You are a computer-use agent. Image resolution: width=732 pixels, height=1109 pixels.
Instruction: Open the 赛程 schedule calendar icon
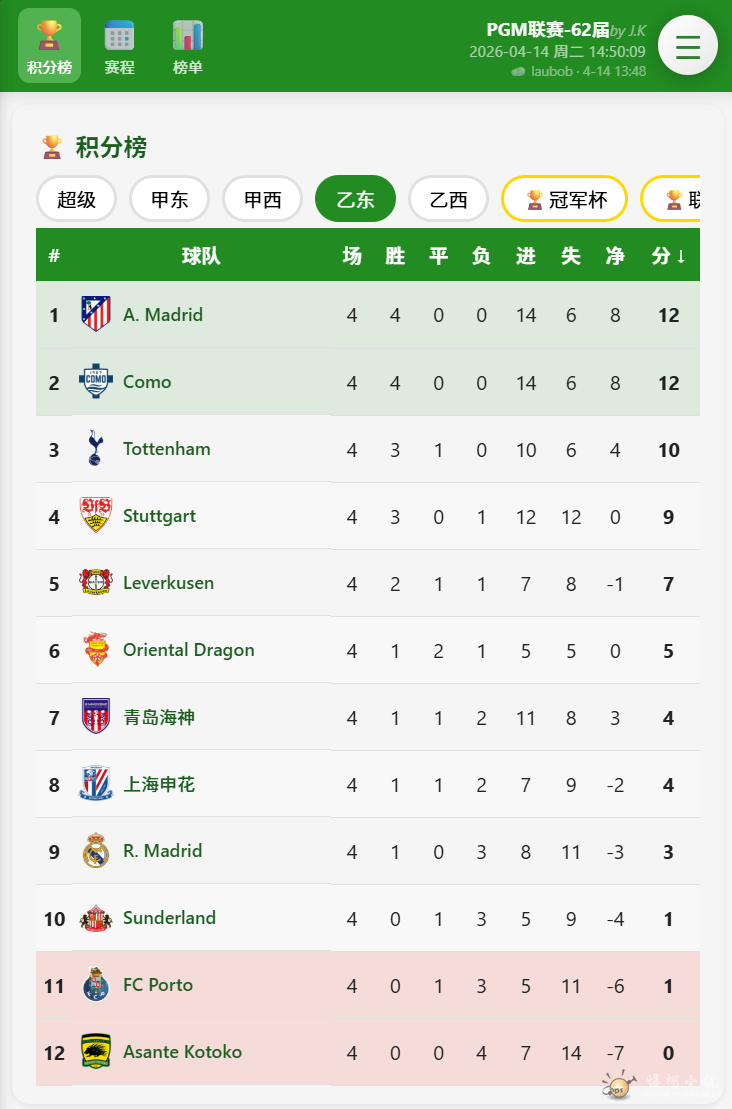tap(119, 37)
